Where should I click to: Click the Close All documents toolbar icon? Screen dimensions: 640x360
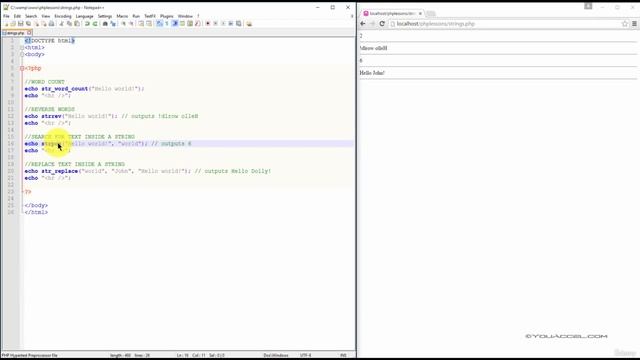(x=44, y=24)
